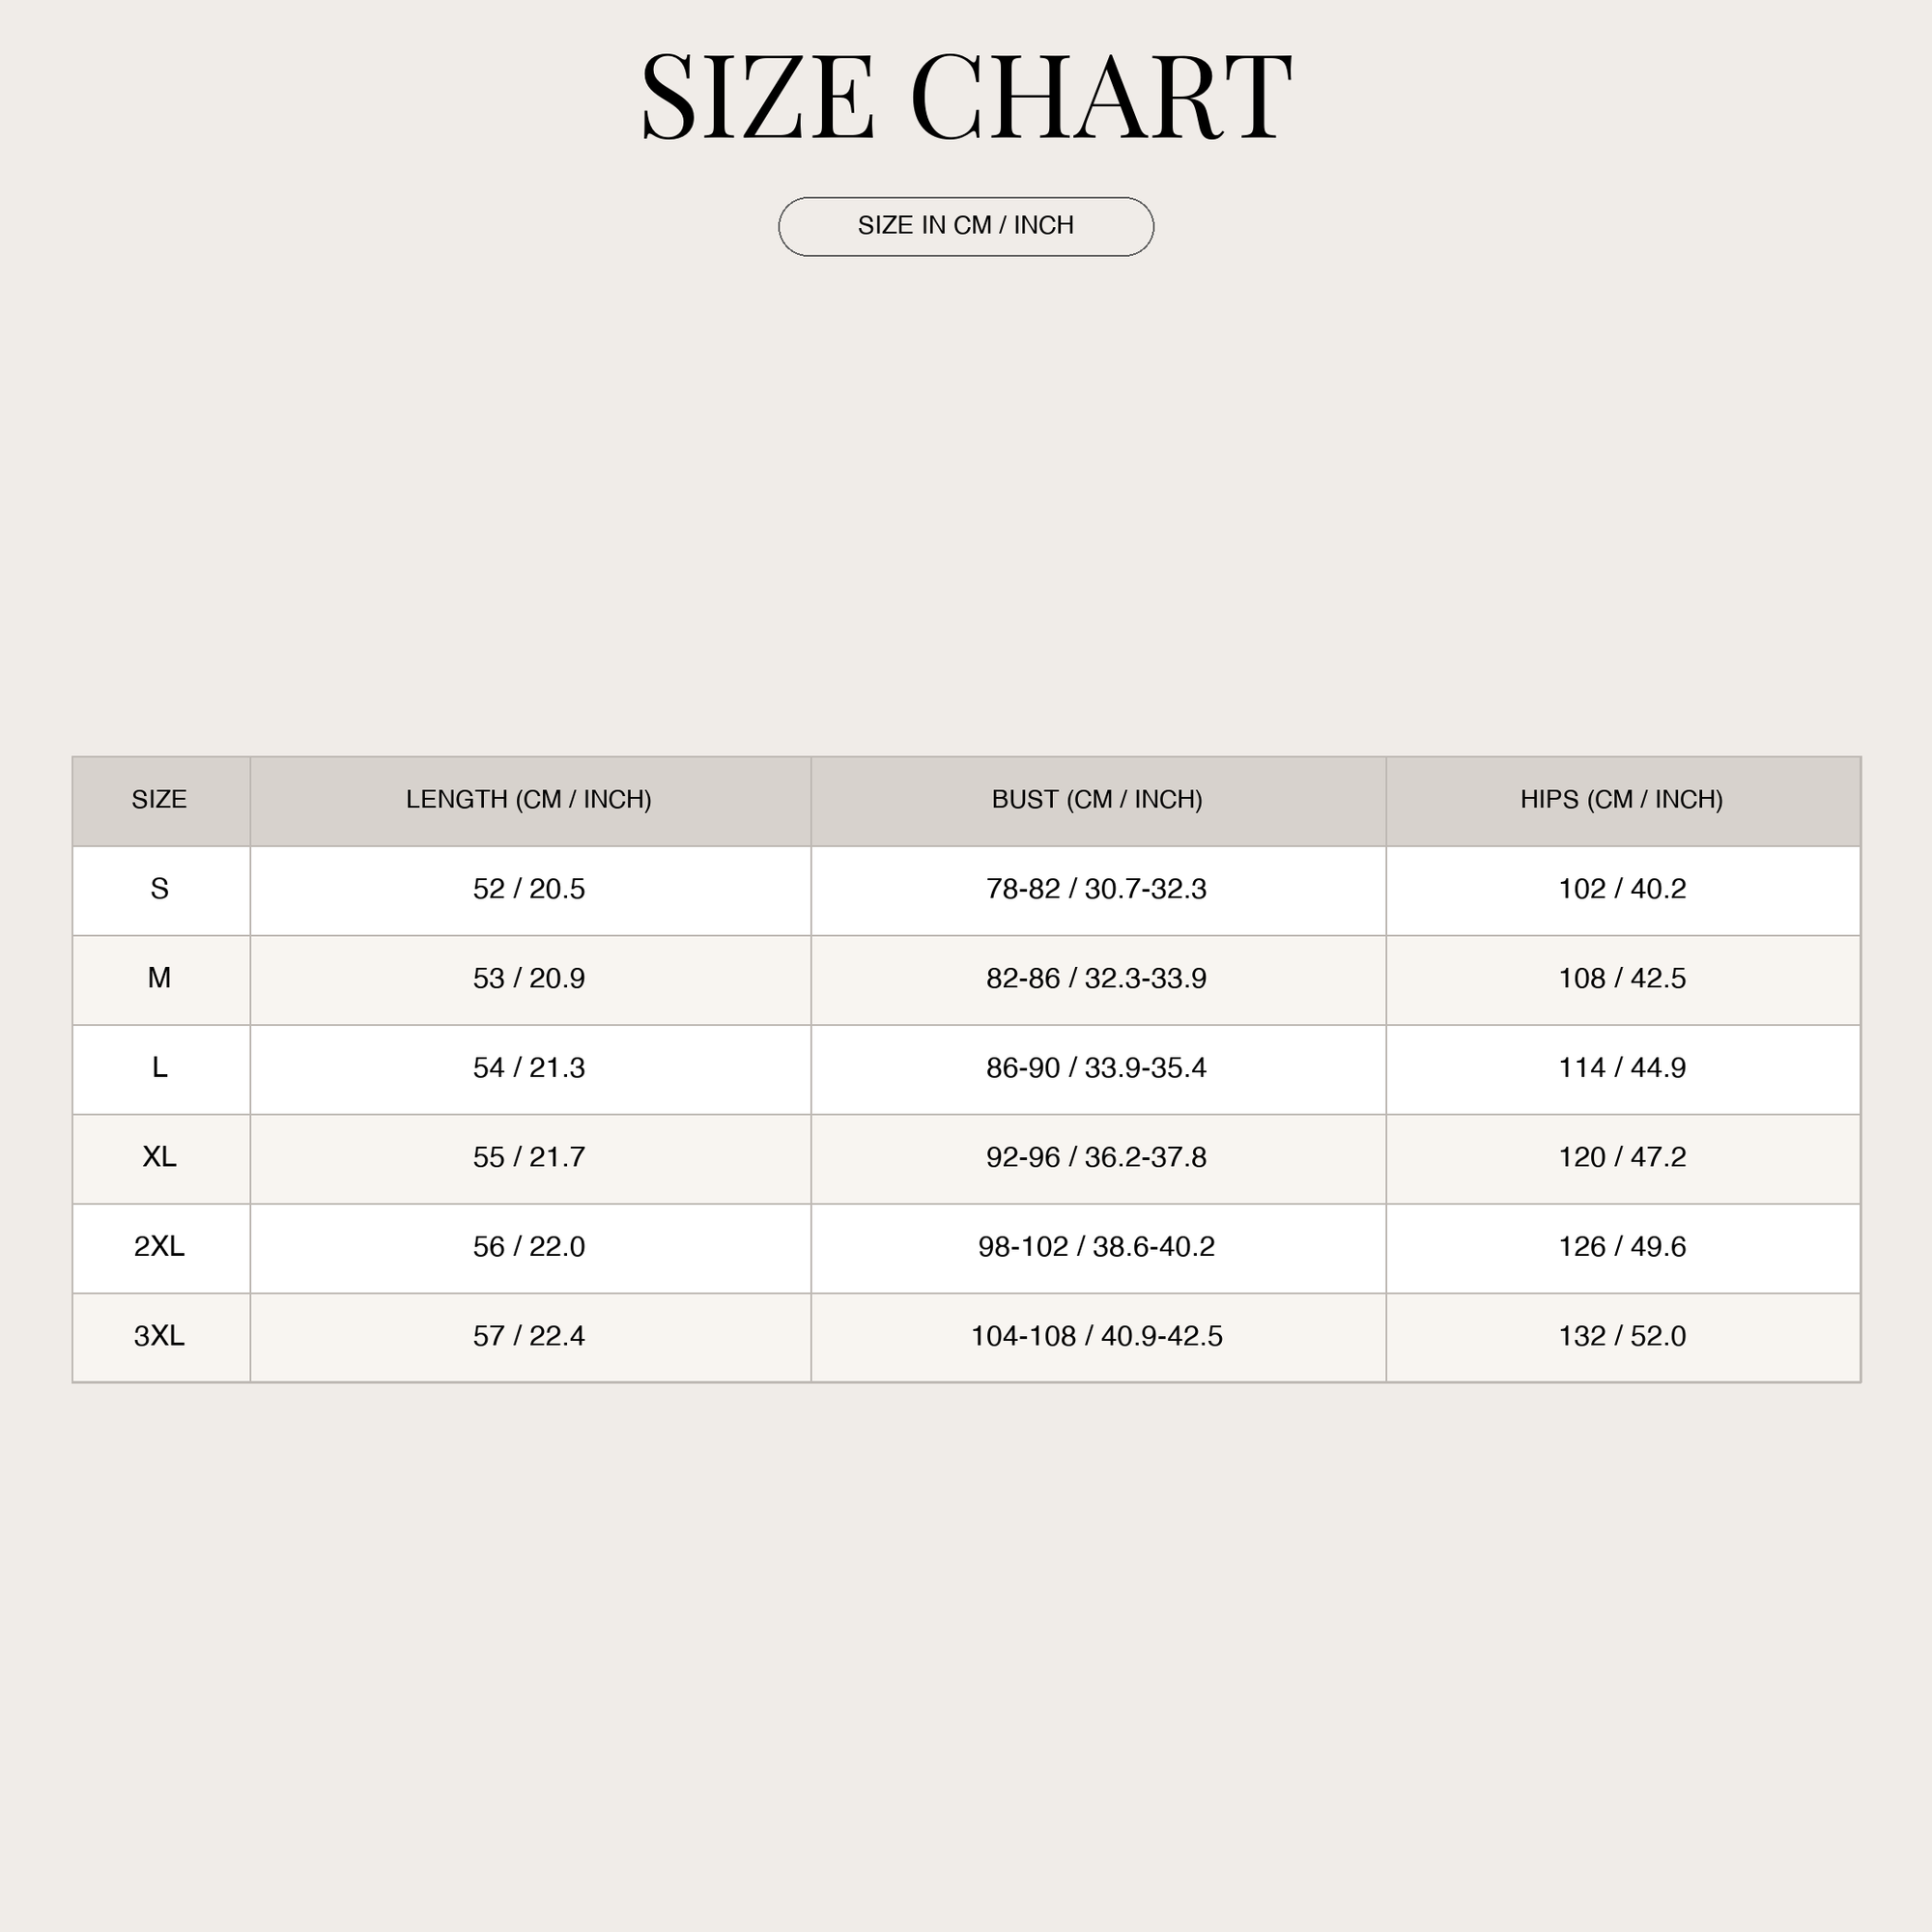Click the XL size row label
The height and width of the screenshot is (1932, 1932).
pos(160,1158)
